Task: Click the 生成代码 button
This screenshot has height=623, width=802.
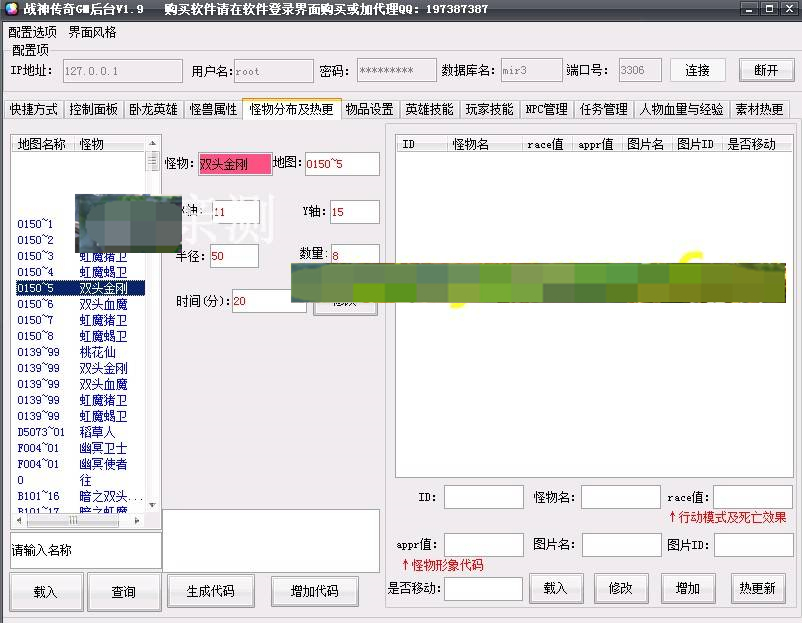Action: (210, 591)
